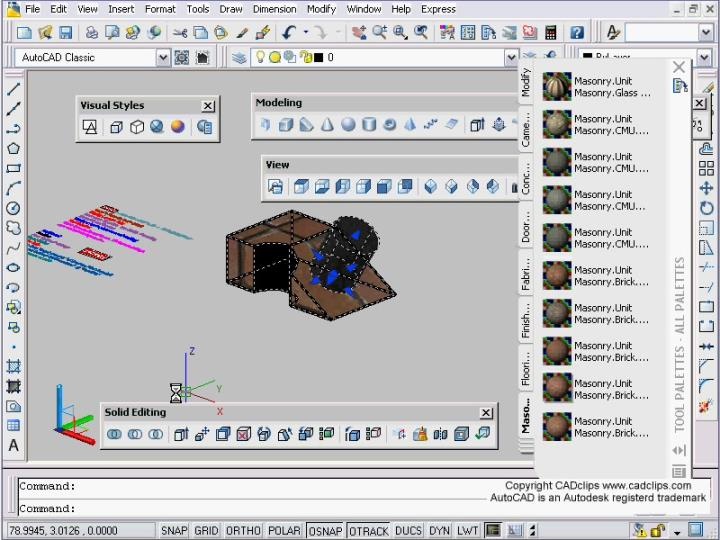
Task: Open the text style dropdown
Action: [x=706, y=33]
